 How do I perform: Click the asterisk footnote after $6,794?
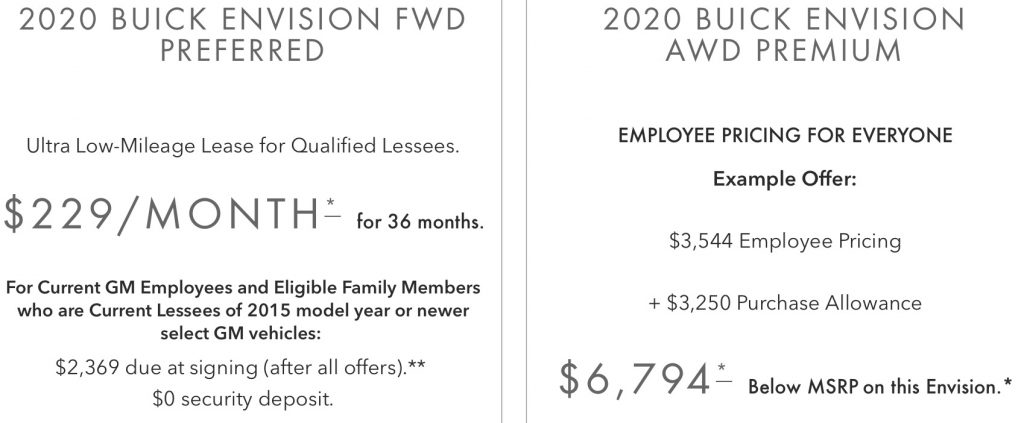click(x=723, y=372)
